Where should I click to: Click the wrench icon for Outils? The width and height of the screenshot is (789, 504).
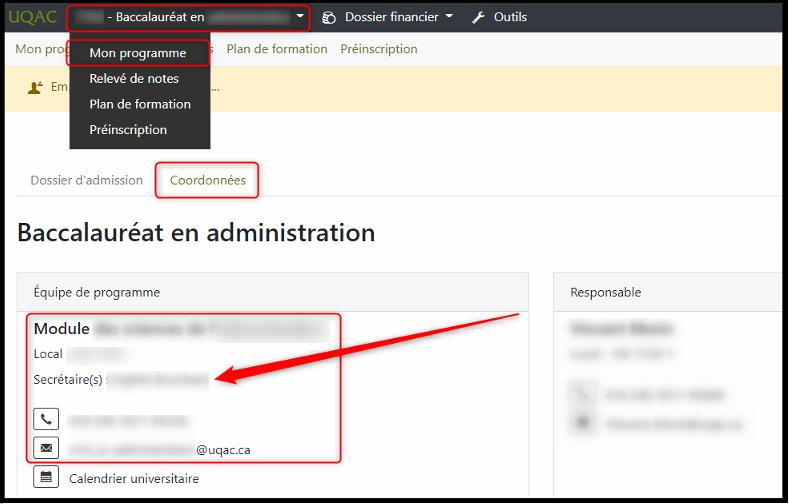478,17
